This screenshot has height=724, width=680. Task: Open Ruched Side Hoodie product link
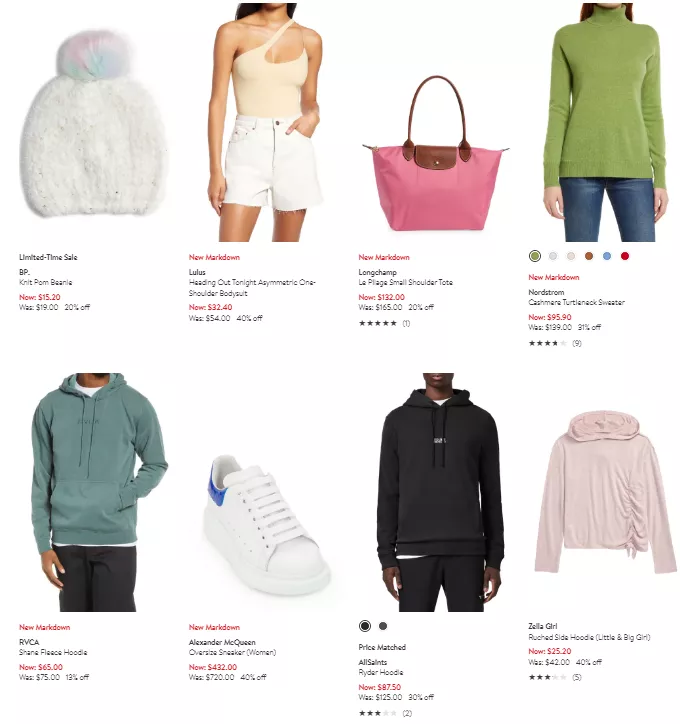(x=589, y=637)
